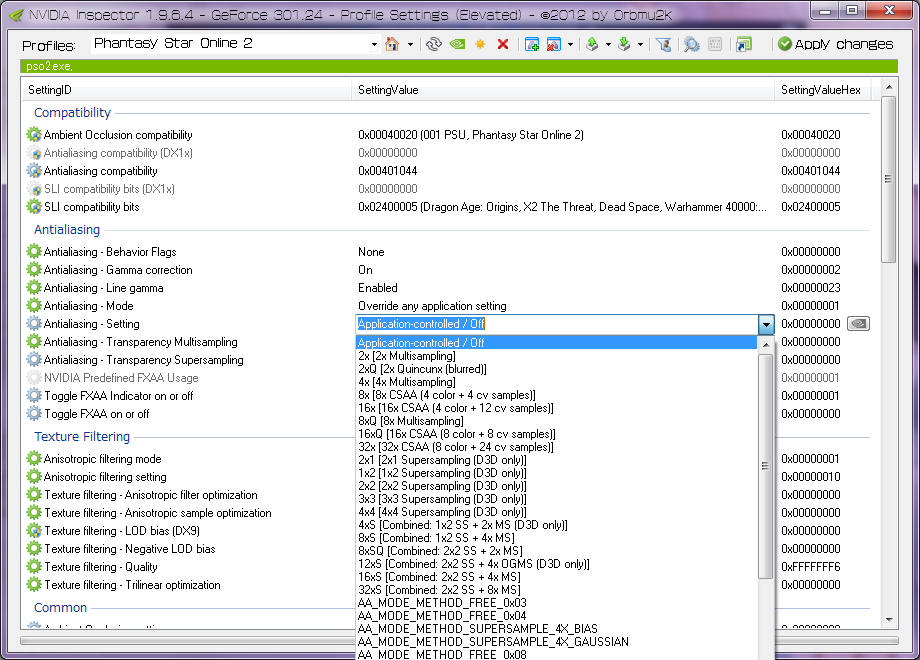Select Application-controlled / Off list item

(x=556, y=343)
